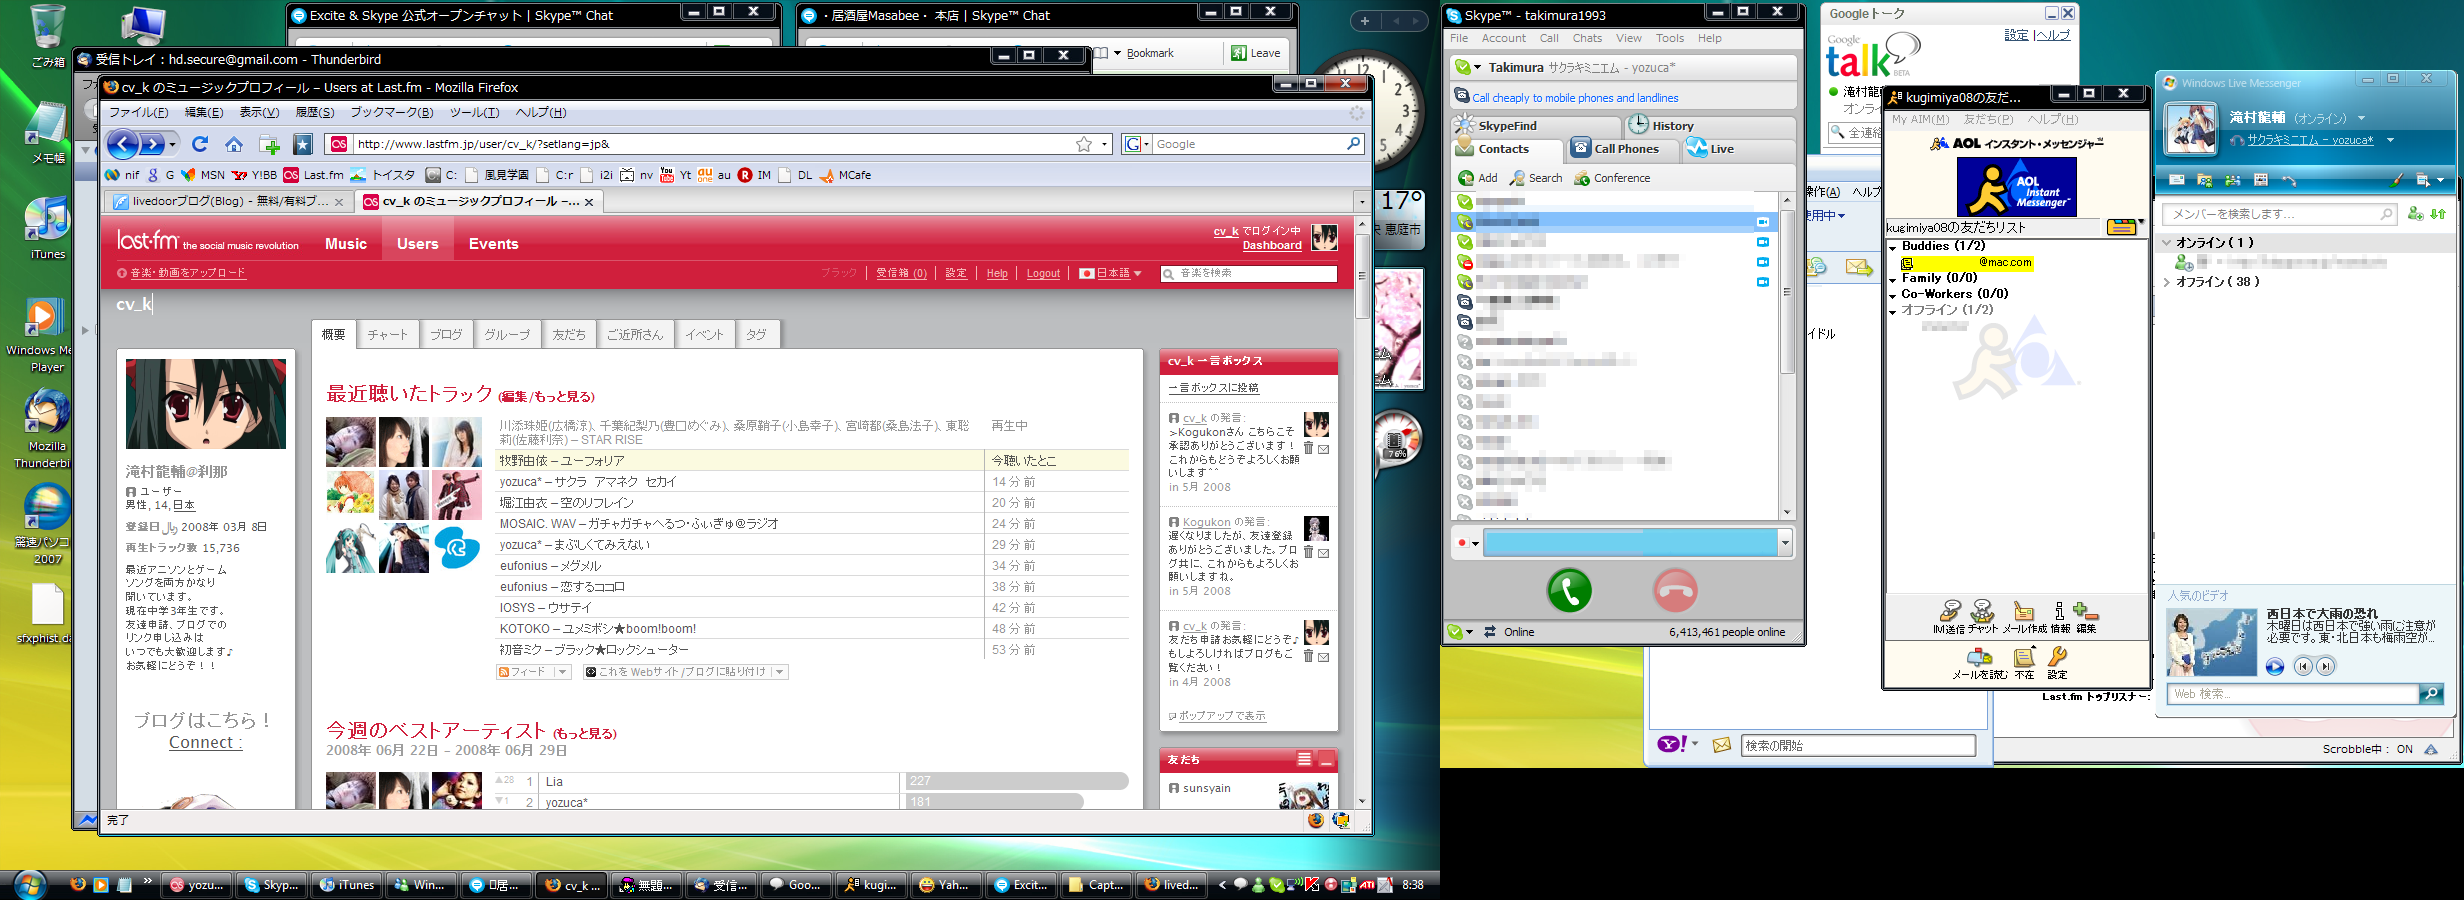Click the Firefox page scrollbar down arrow
Screen dimensions: 2464x900
[1361, 801]
